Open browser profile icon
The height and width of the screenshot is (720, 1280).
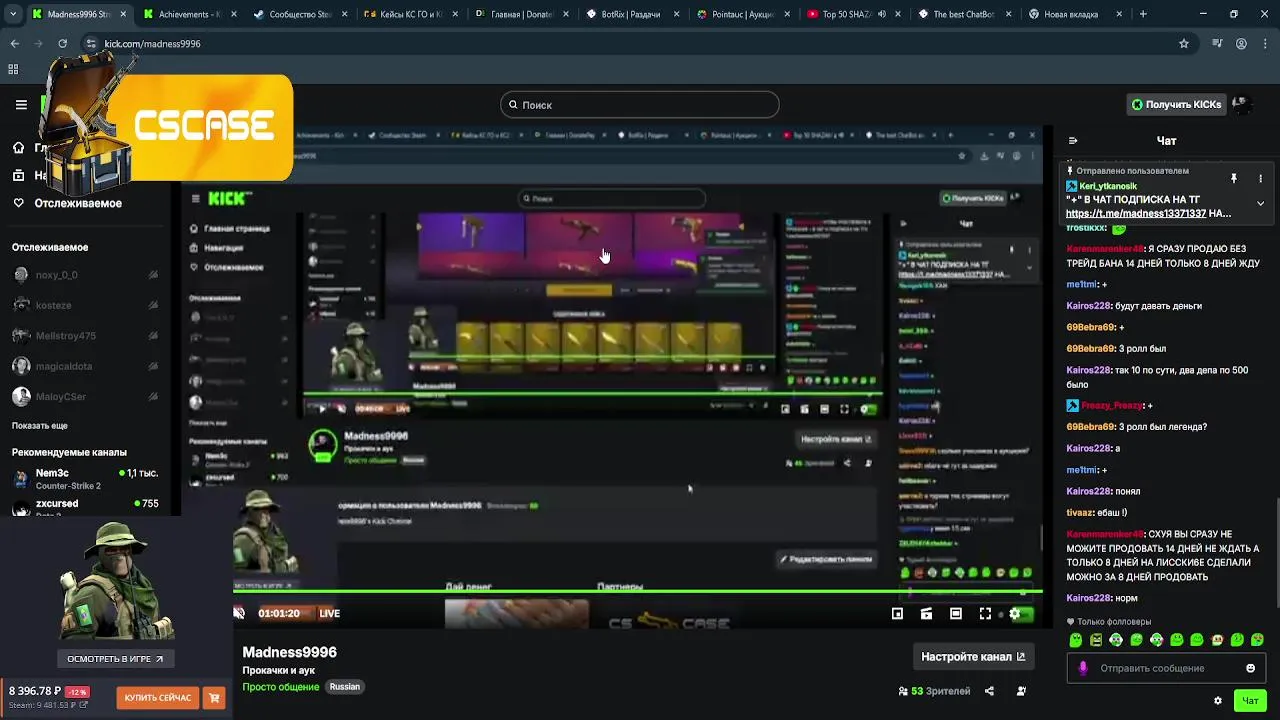point(1241,44)
